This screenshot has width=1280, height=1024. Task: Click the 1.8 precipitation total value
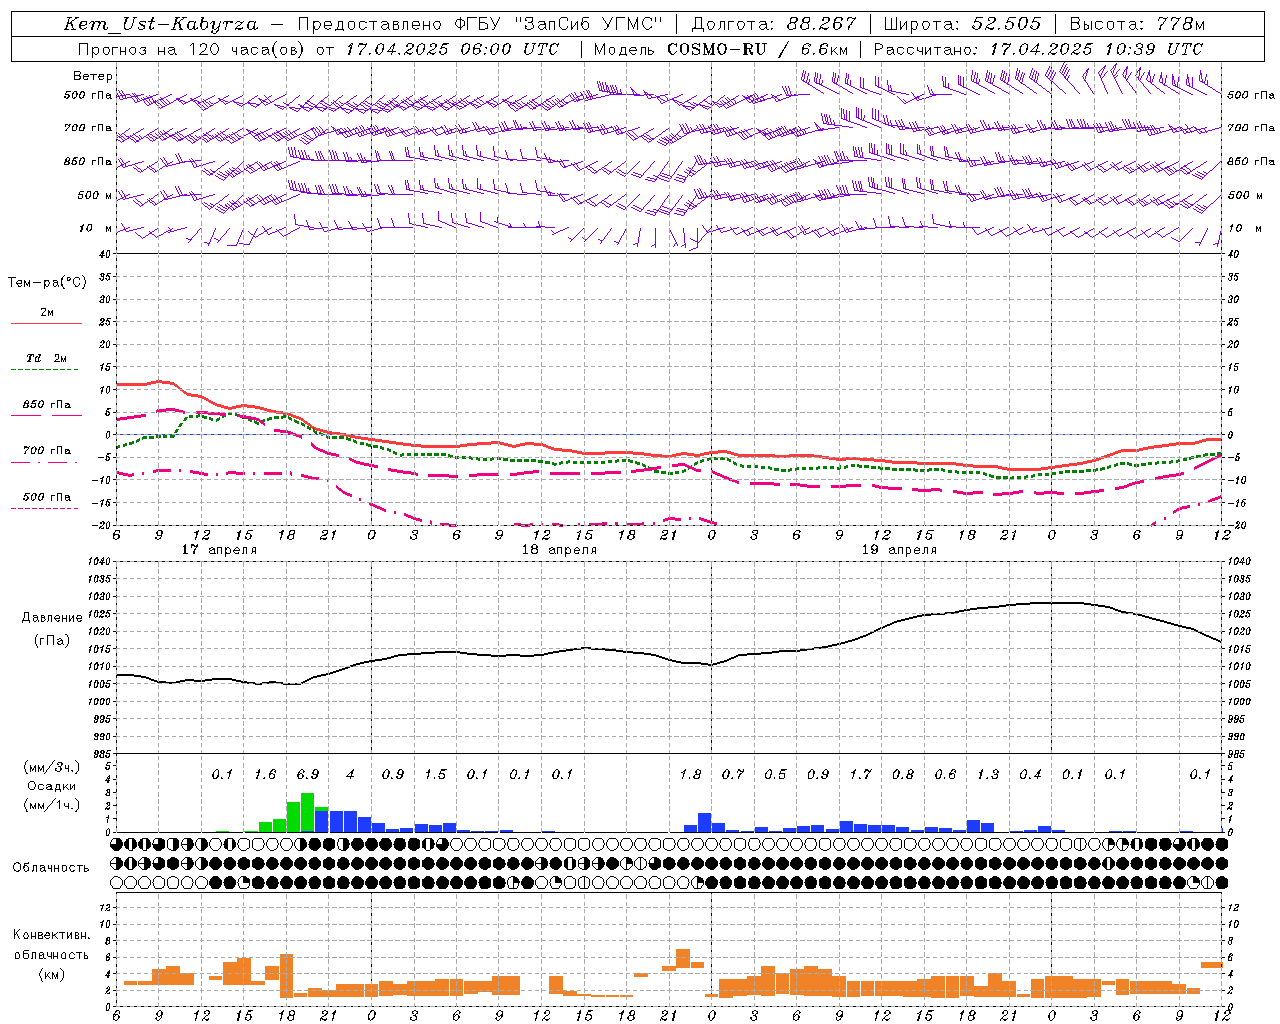(690, 774)
